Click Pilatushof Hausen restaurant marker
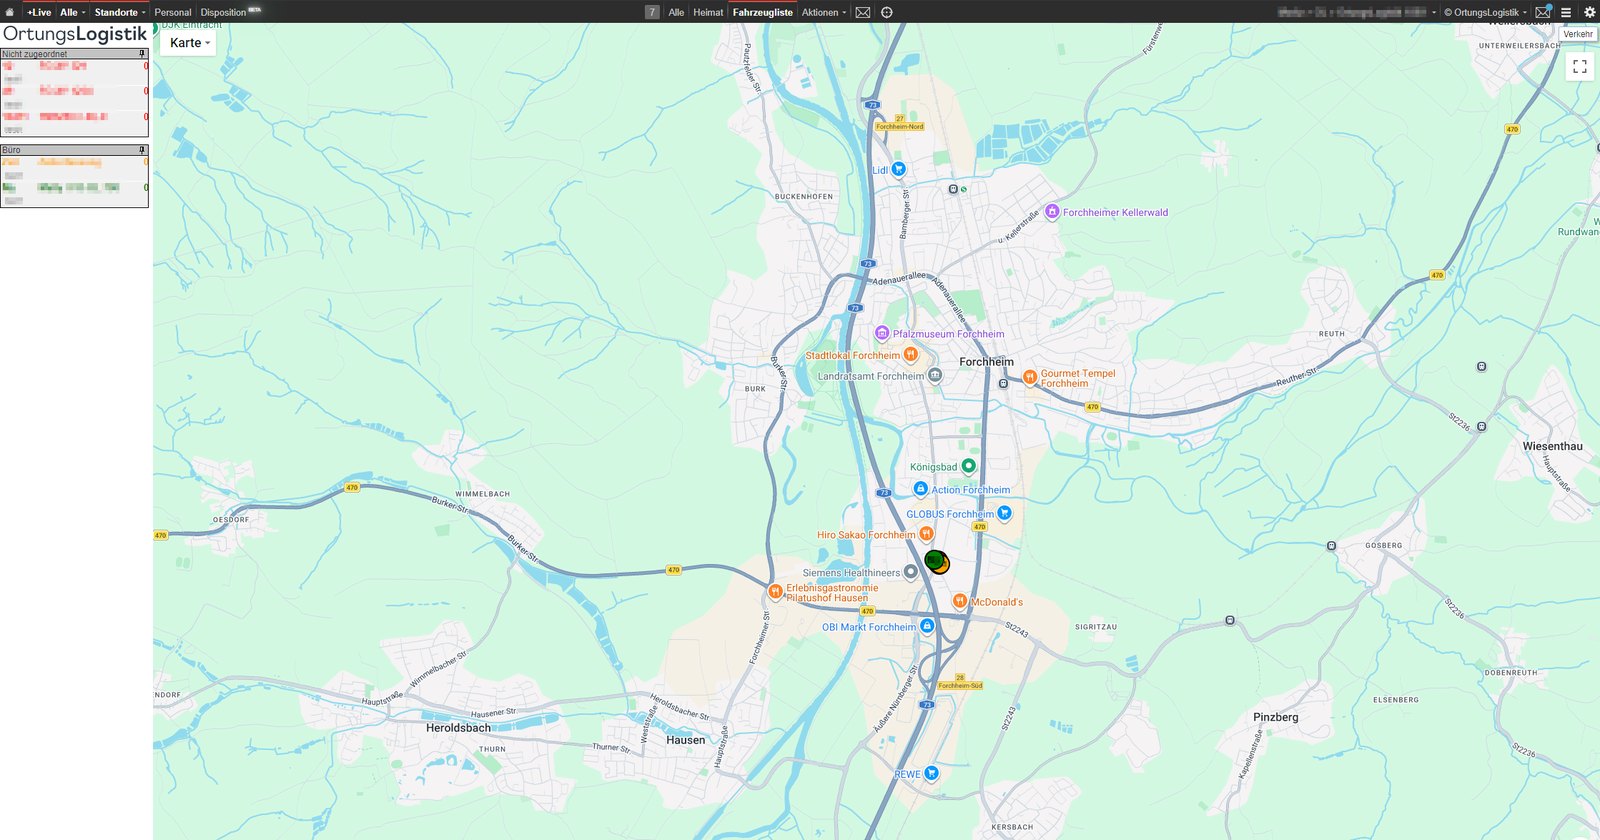Viewport: 1600px width, 840px height. click(x=774, y=592)
